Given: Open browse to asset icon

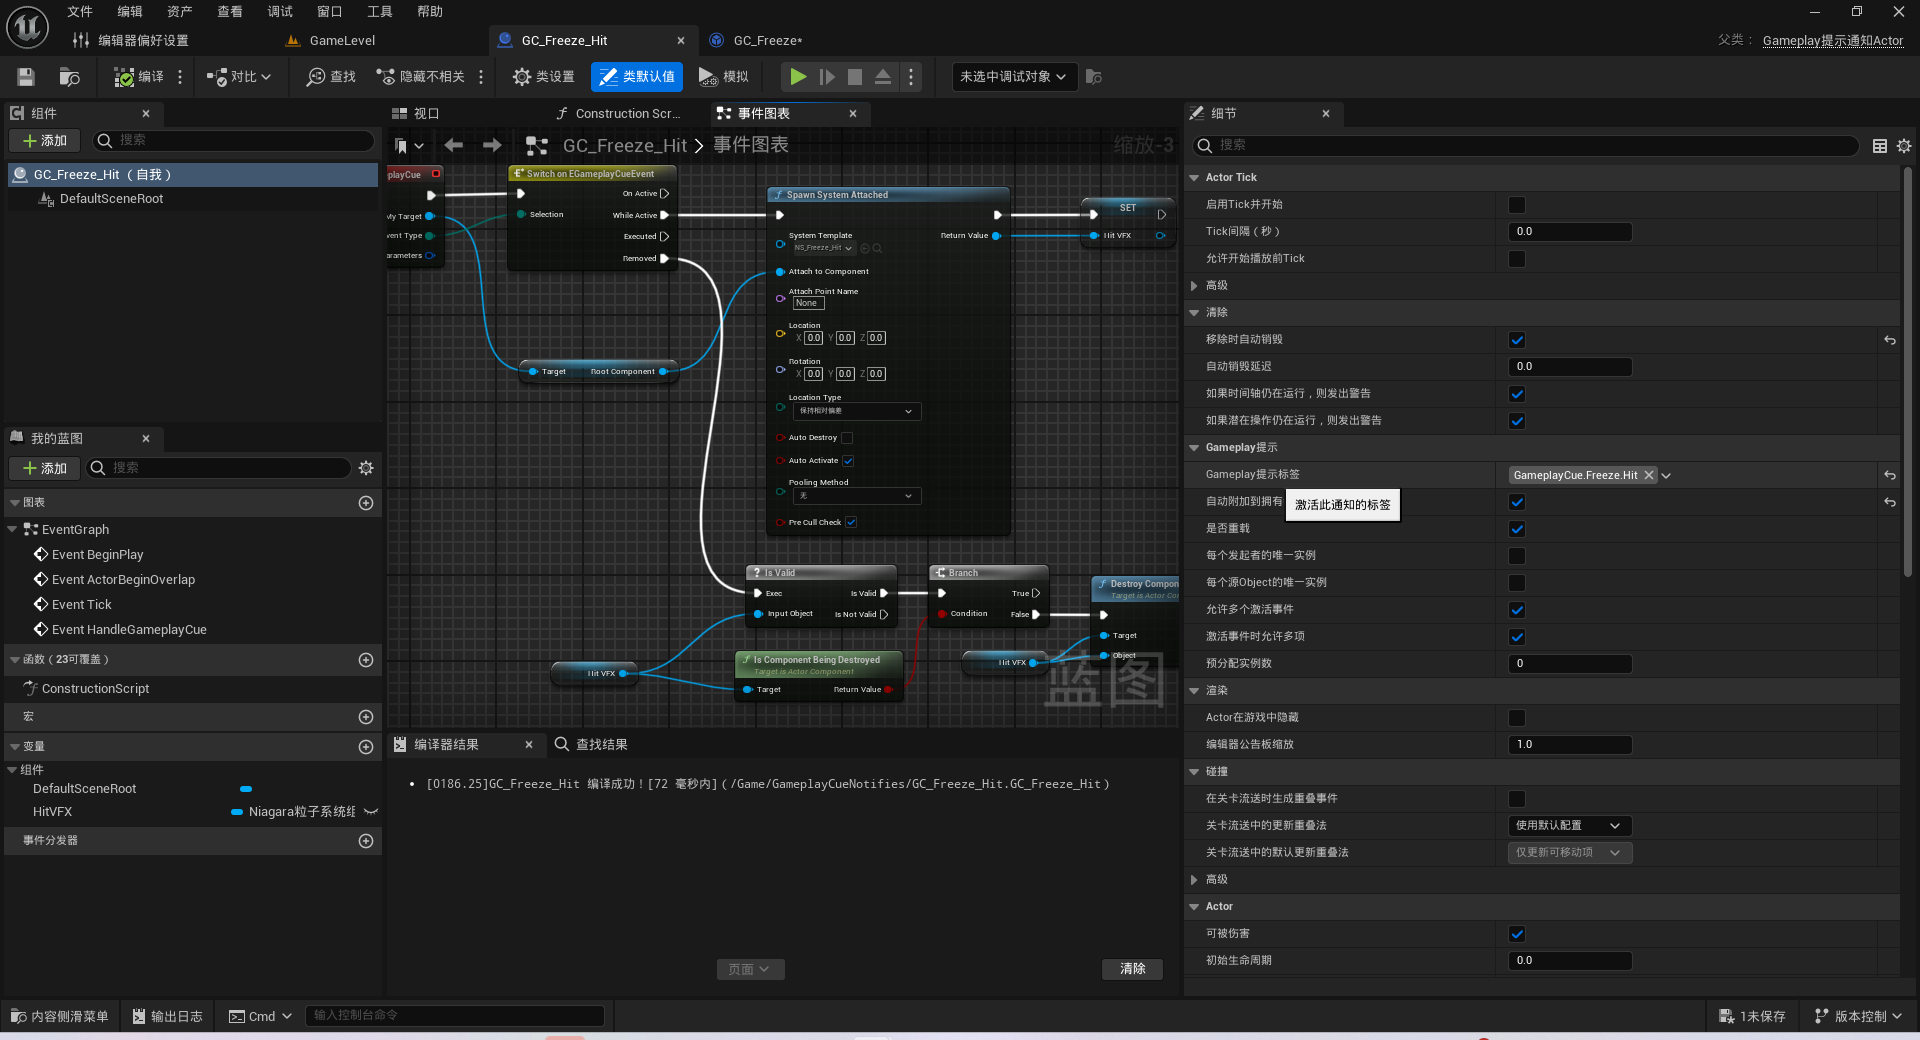Looking at the screenshot, I should (x=69, y=77).
